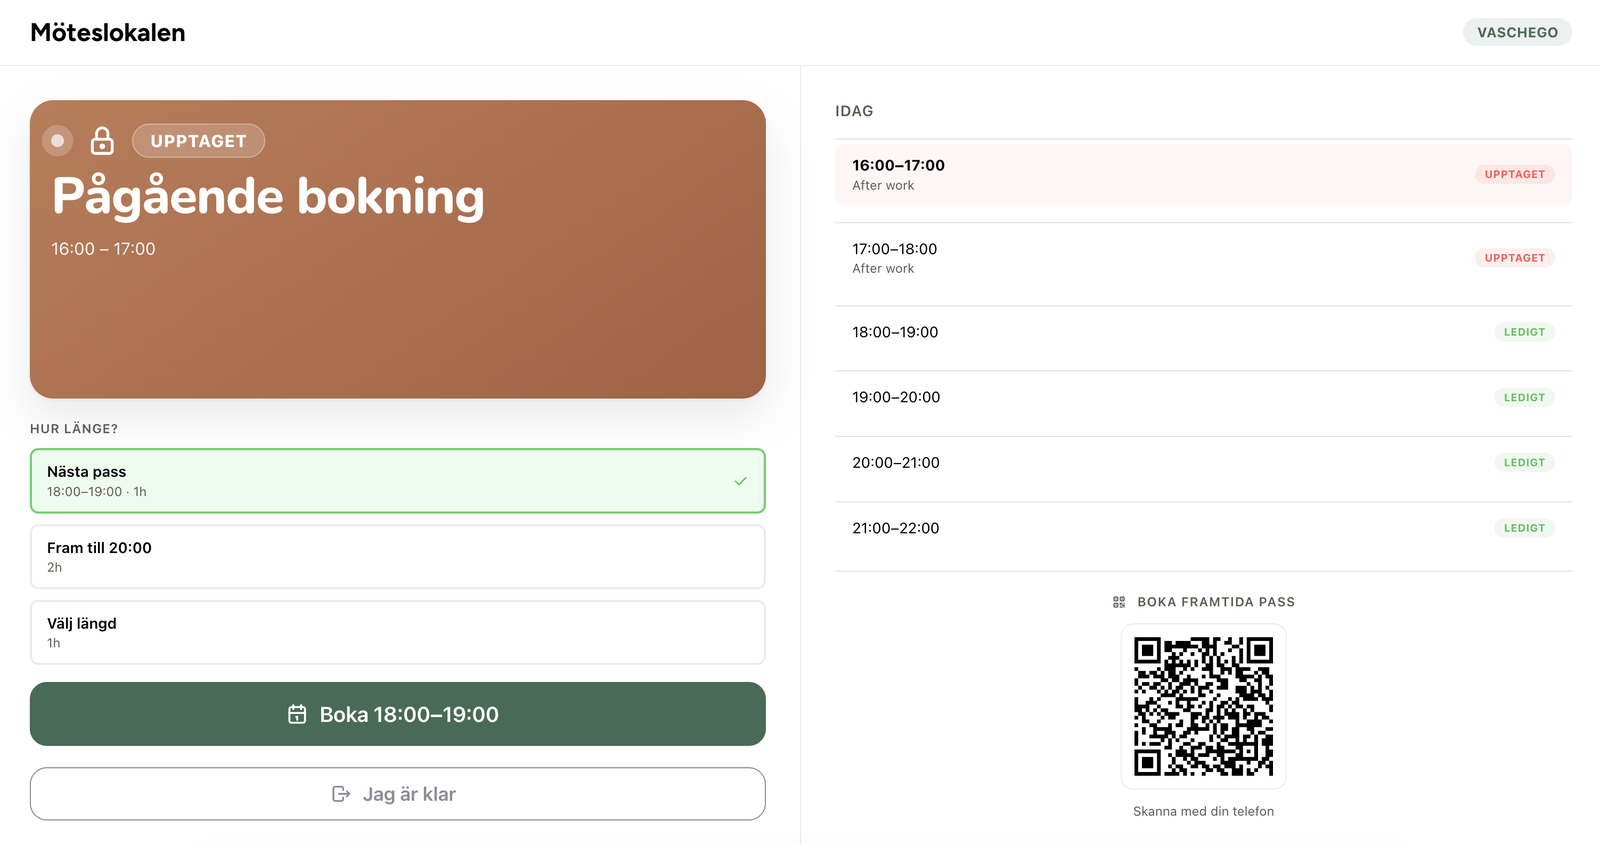Click the Skanna med din telefon caption
The image size is (1600, 845).
[1203, 811]
